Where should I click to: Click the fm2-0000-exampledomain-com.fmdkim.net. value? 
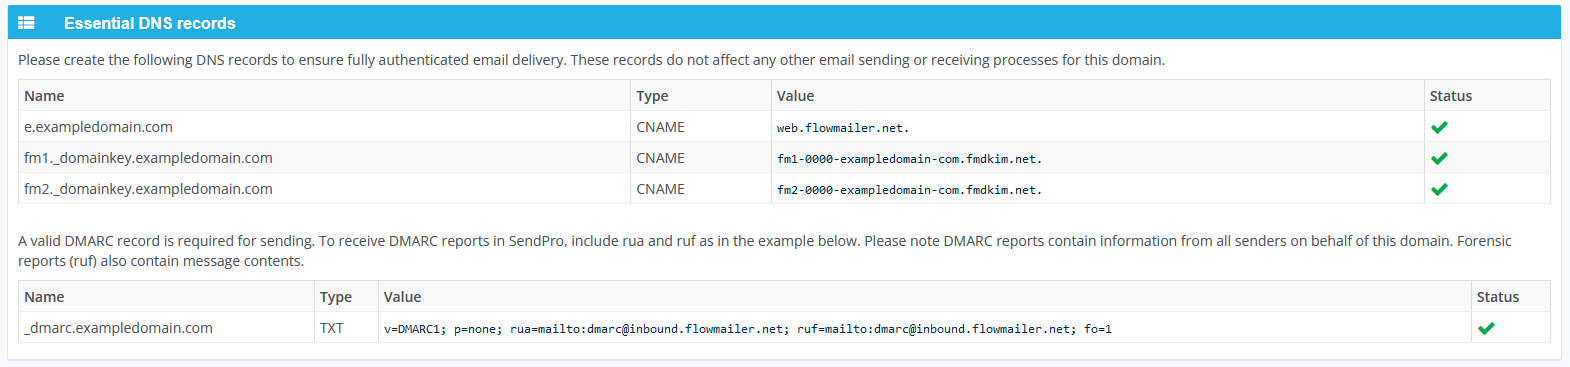[909, 190]
